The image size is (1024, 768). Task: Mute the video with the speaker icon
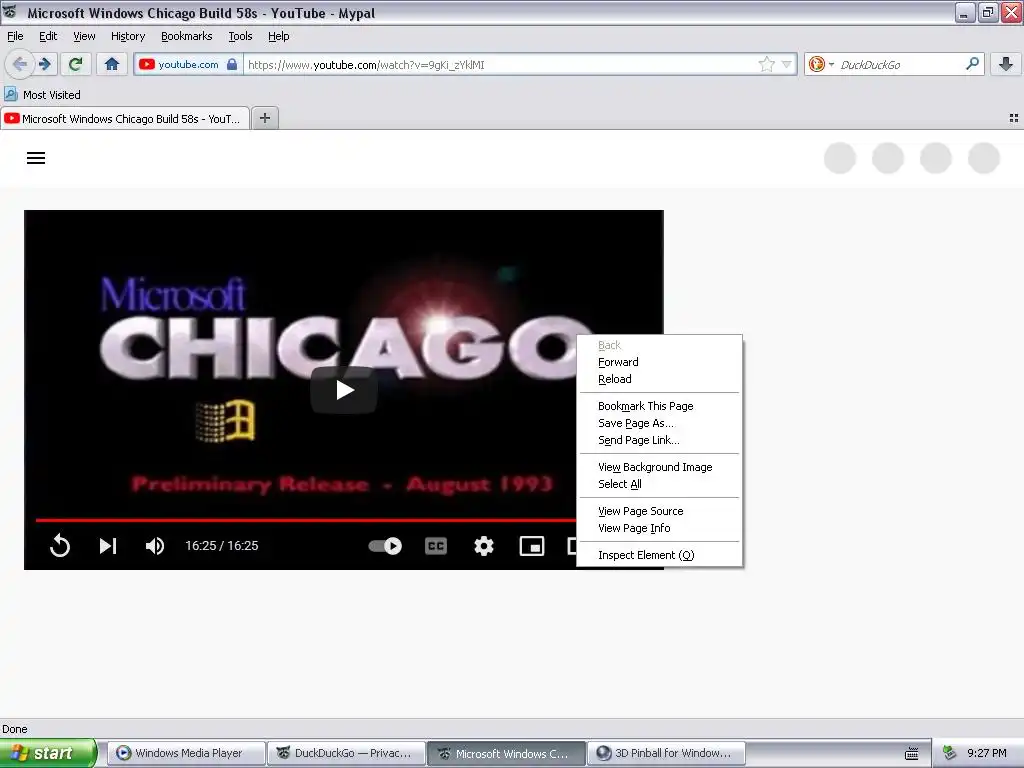(x=155, y=545)
